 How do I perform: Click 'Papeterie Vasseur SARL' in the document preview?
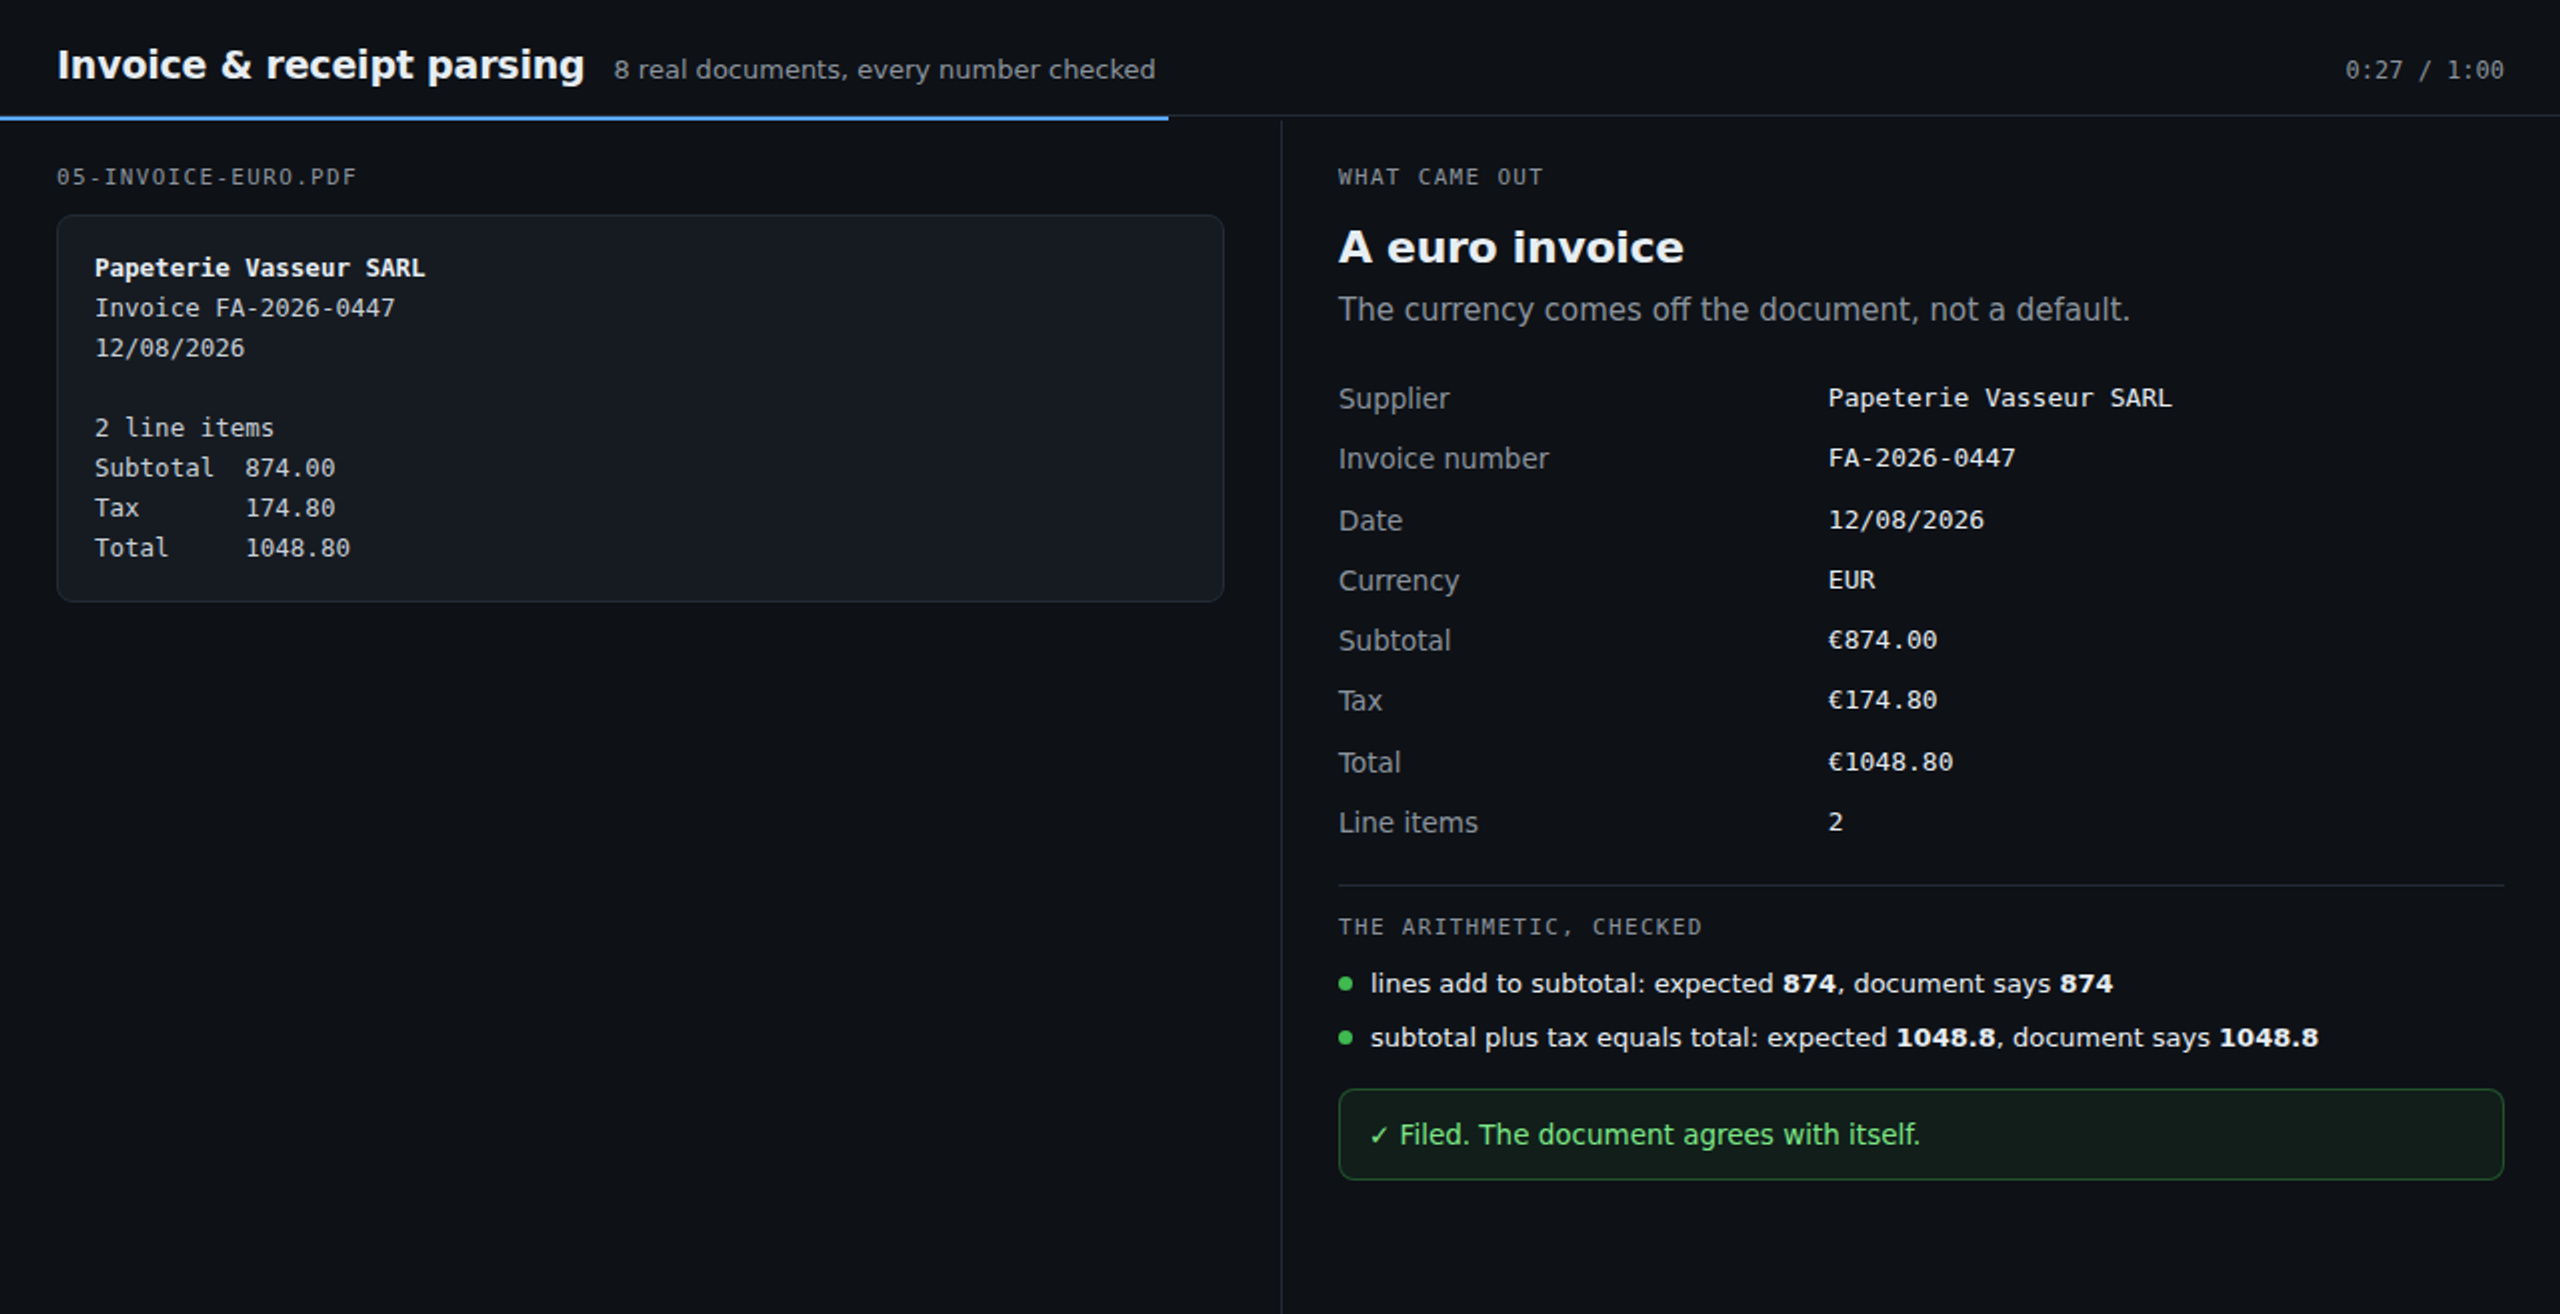[x=260, y=268]
